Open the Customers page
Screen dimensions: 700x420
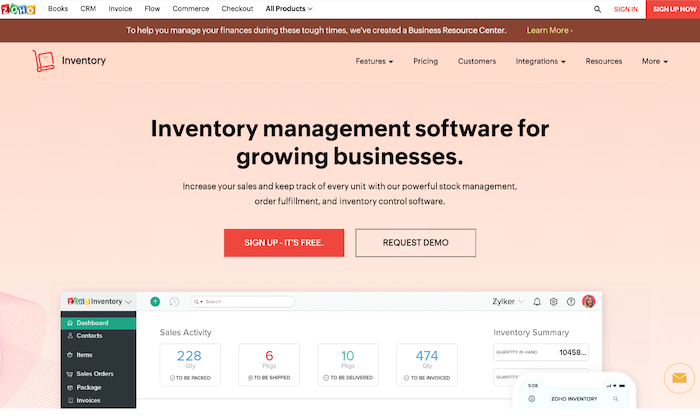[x=477, y=61]
